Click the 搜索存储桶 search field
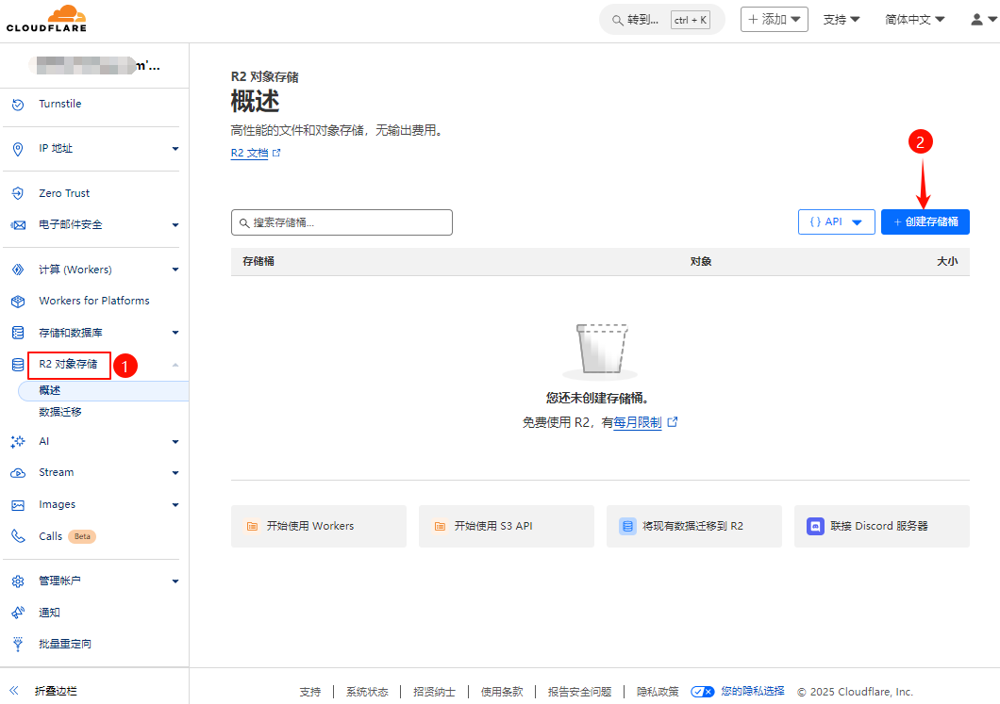The image size is (1000, 704). click(341, 222)
